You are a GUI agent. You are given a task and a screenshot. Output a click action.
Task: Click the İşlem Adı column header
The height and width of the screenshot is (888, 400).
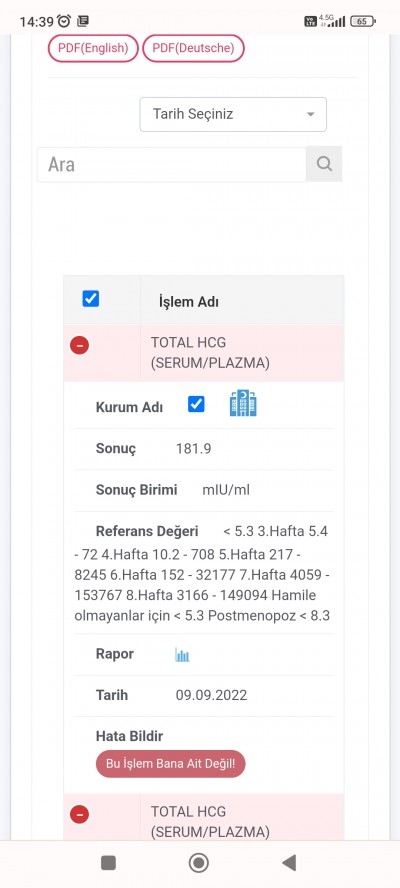click(x=189, y=302)
